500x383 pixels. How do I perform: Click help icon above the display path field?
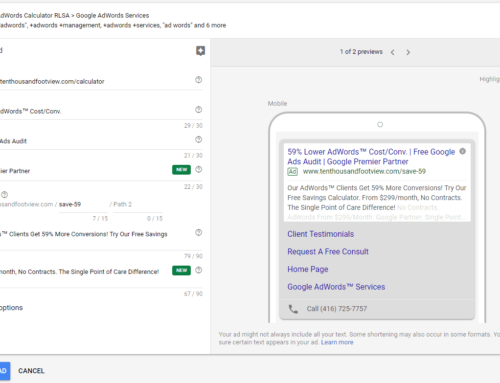point(4,194)
